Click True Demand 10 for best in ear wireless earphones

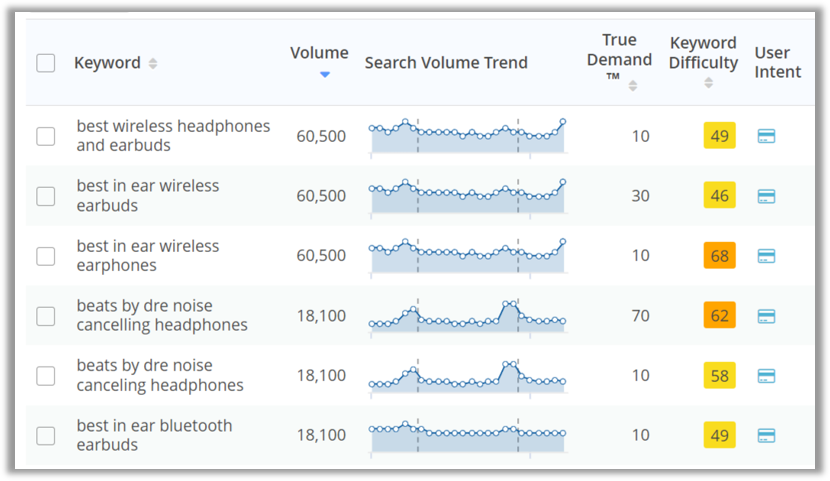coord(640,256)
